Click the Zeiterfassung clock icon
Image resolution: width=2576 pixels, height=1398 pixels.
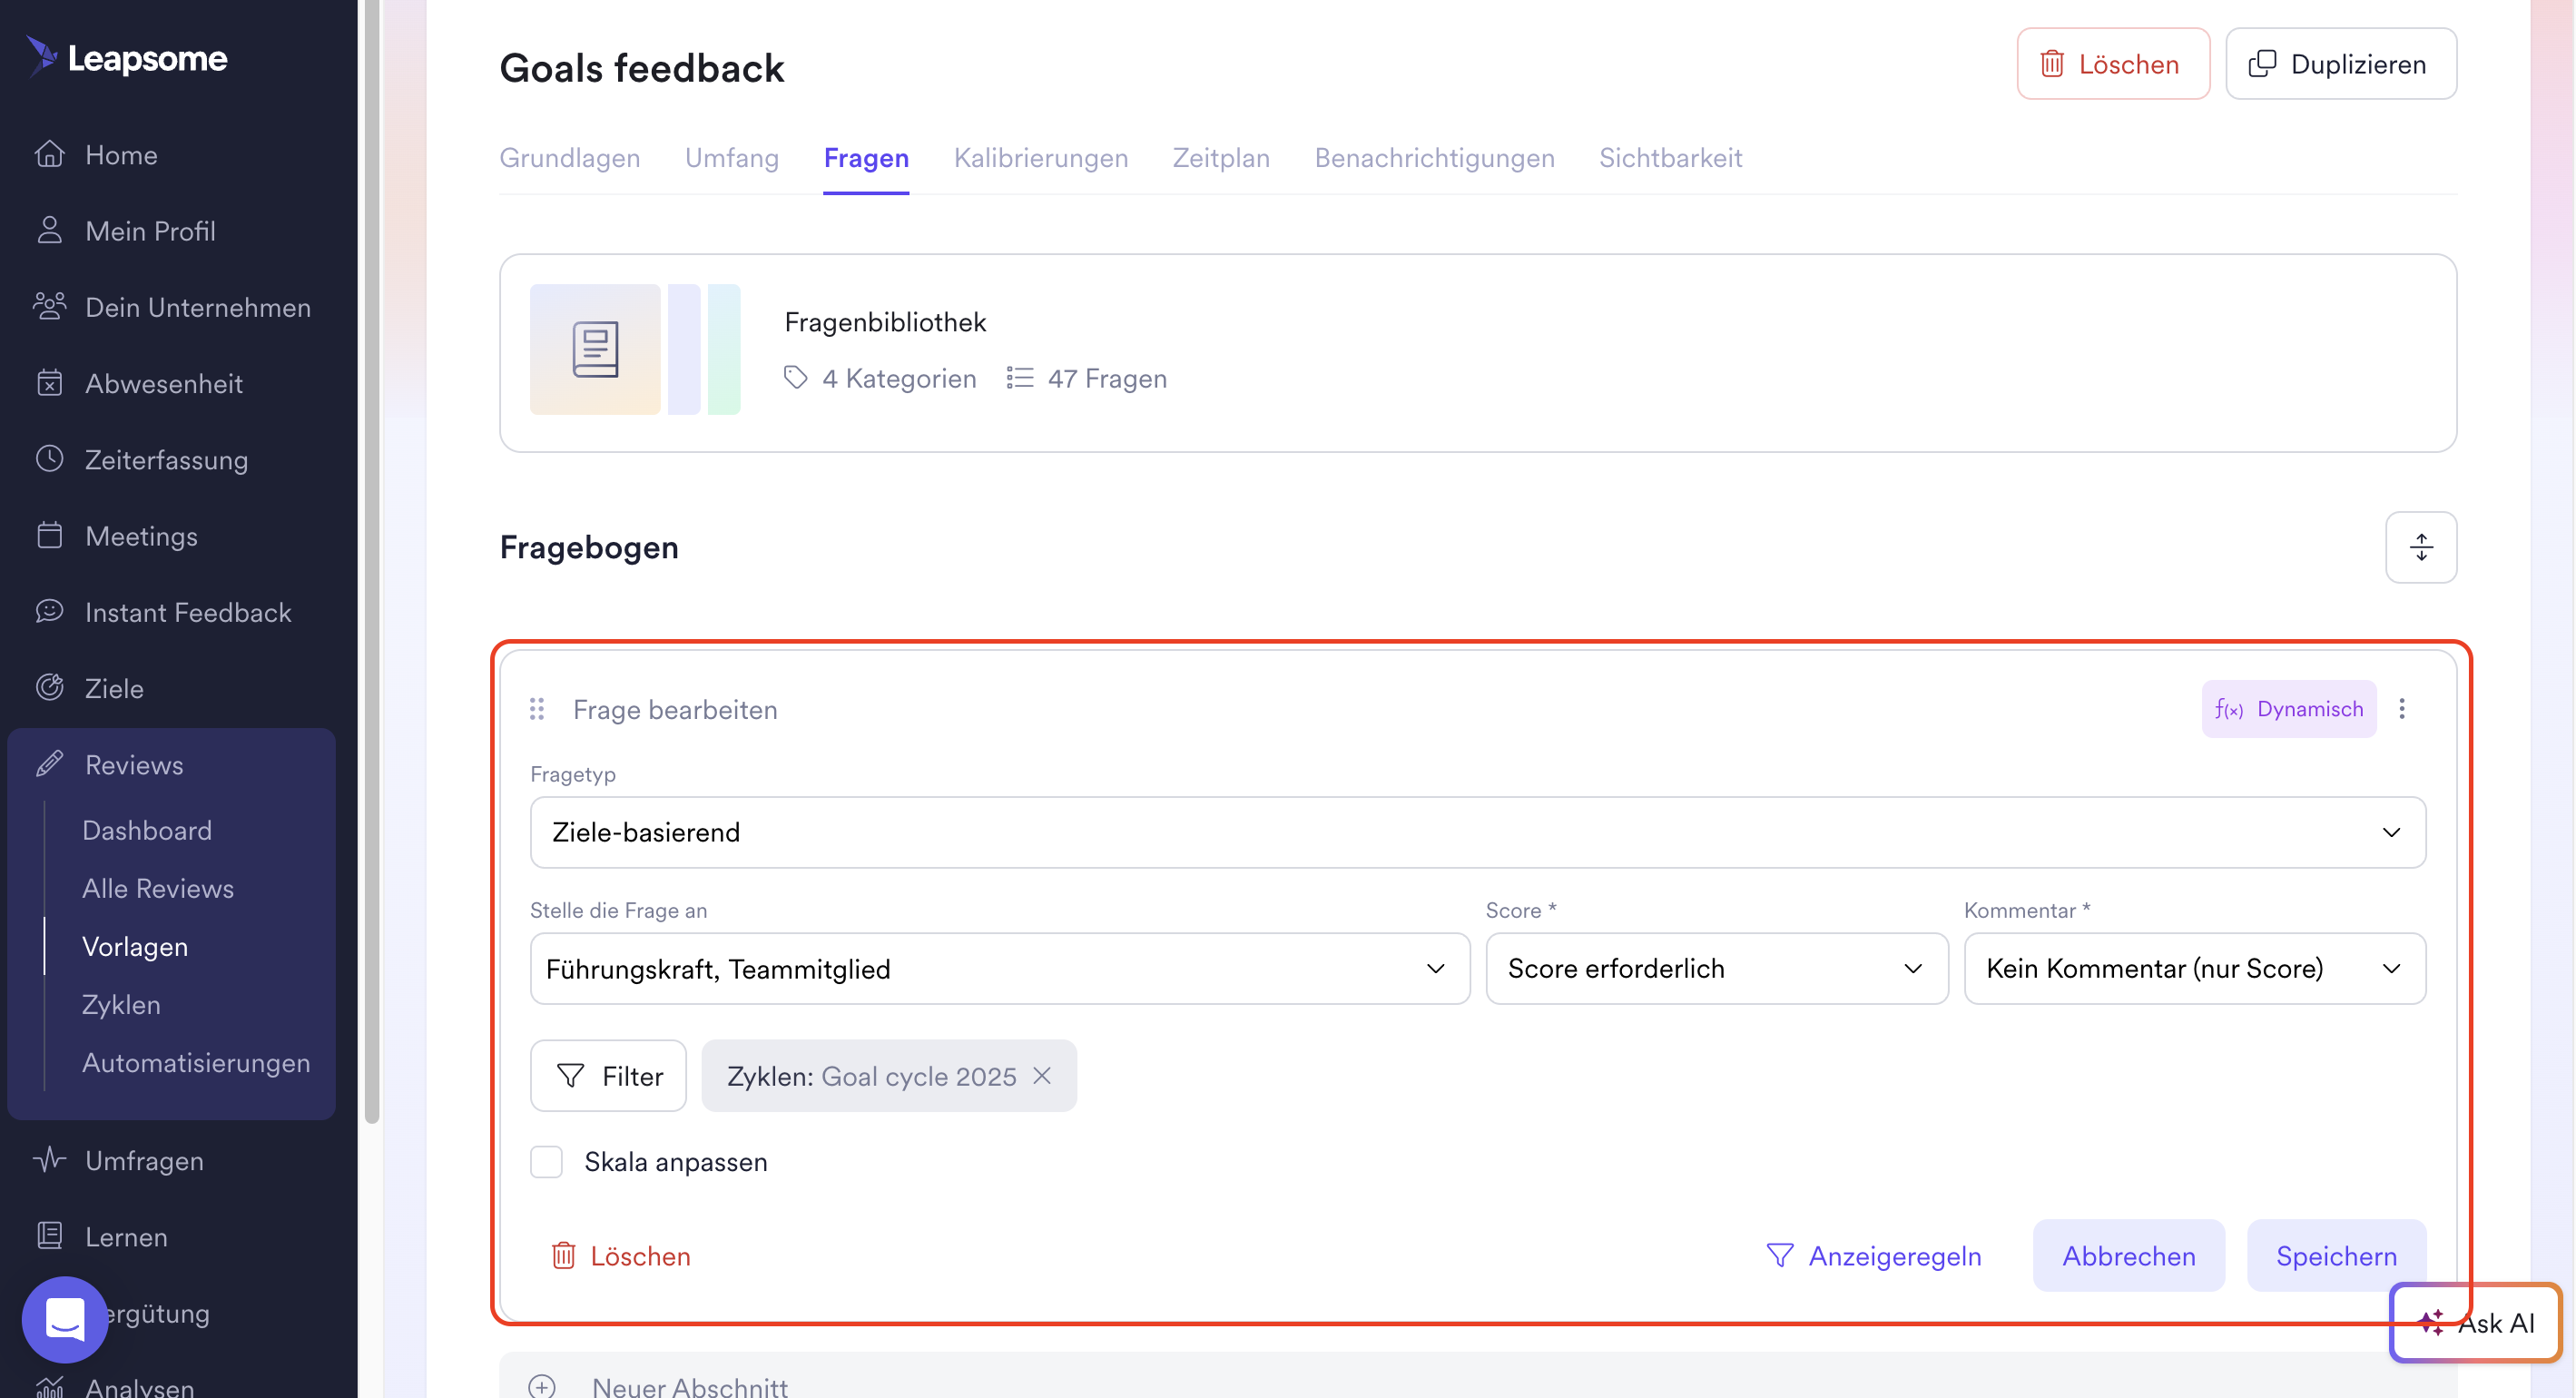[x=49, y=459]
